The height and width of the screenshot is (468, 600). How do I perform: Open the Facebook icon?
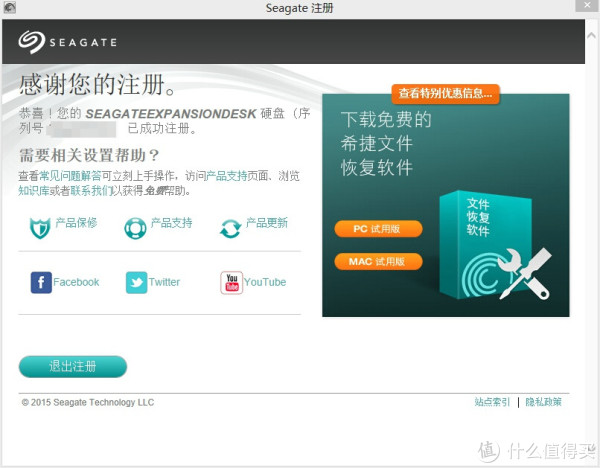click(41, 282)
